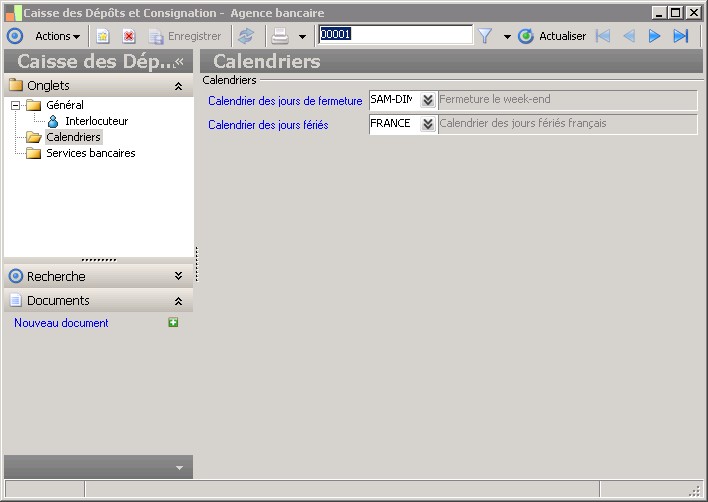The width and height of the screenshot is (708, 502).
Task: Click the Nouveau document link
Action: pyautogui.click(x=61, y=323)
